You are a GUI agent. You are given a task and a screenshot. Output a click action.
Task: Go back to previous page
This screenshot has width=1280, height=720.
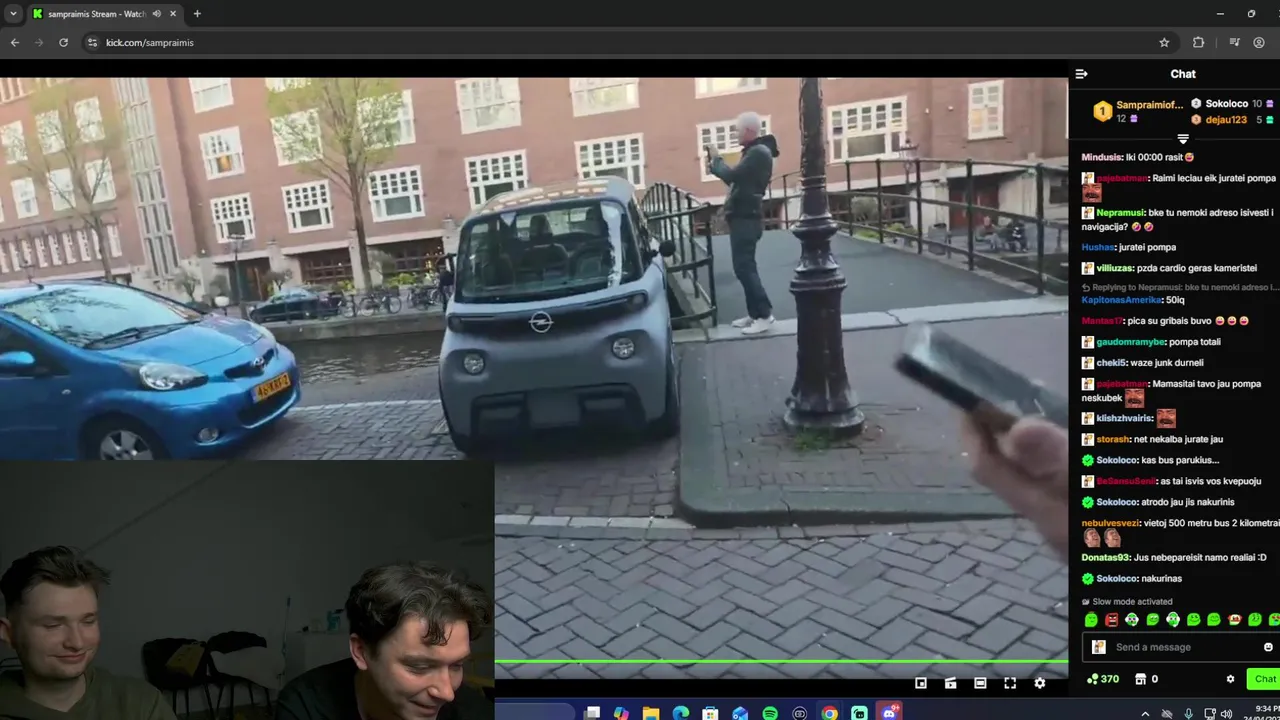tap(14, 43)
